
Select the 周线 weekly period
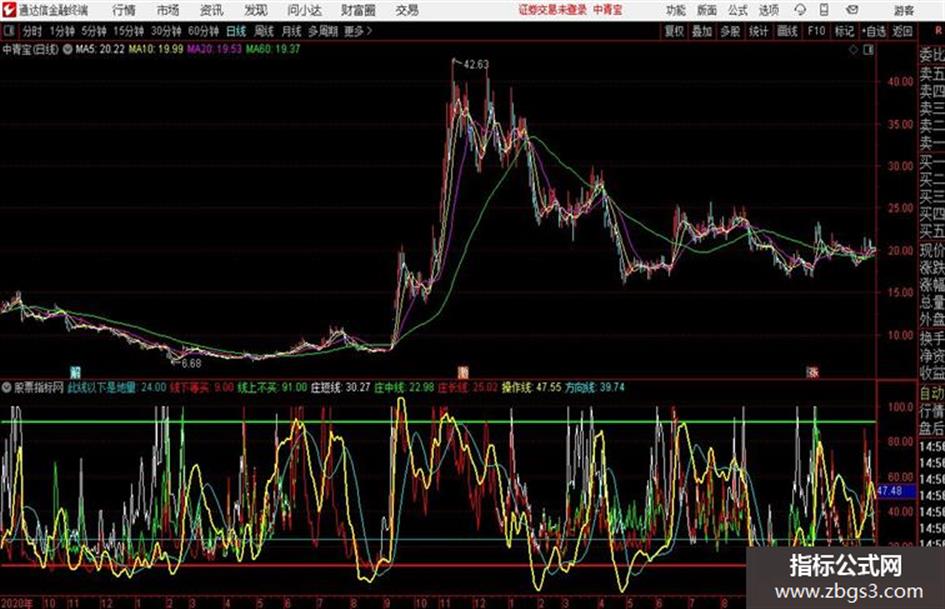pyautogui.click(x=264, y=31)
